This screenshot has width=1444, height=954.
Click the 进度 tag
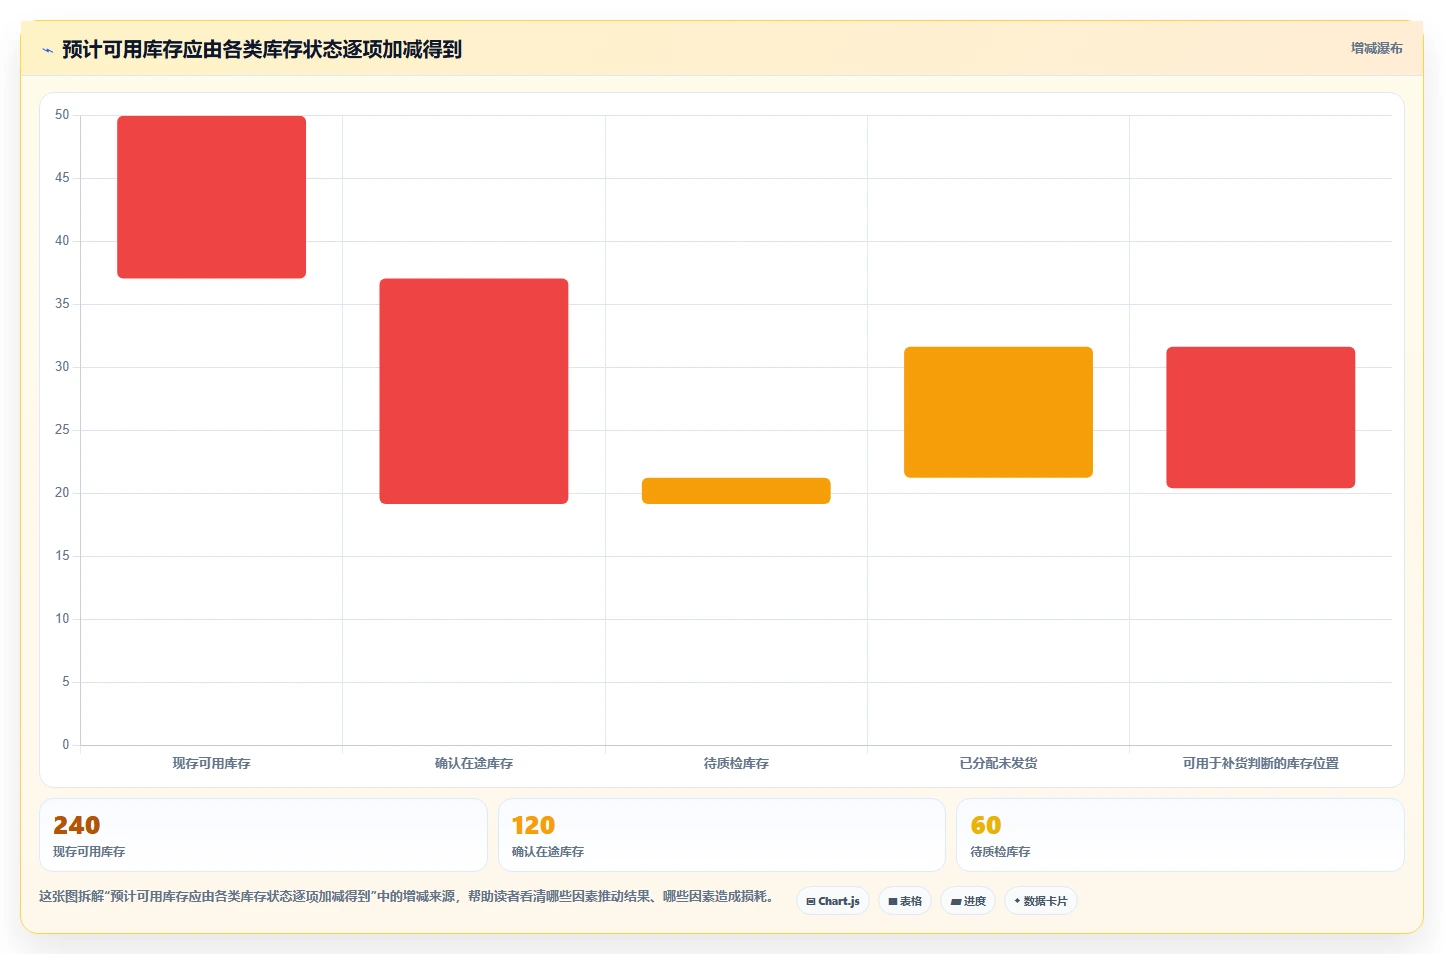pos(968,901)
